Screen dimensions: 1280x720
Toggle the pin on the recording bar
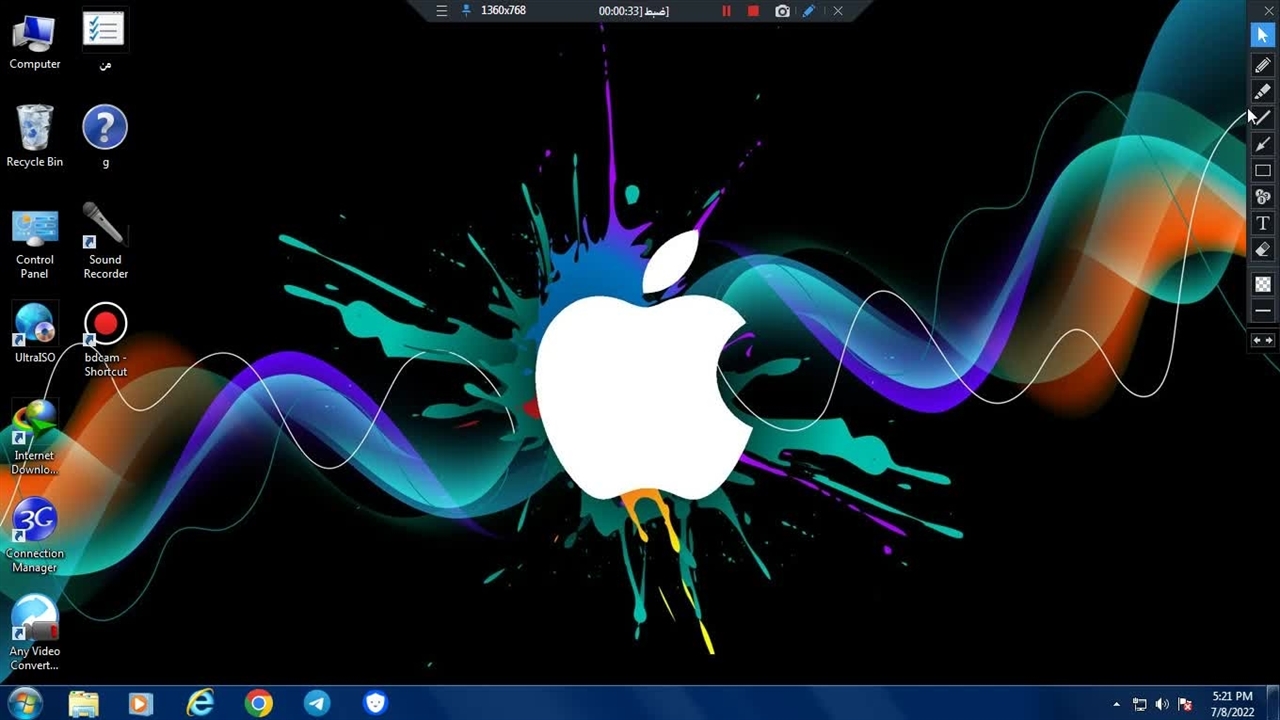point(465,11)
